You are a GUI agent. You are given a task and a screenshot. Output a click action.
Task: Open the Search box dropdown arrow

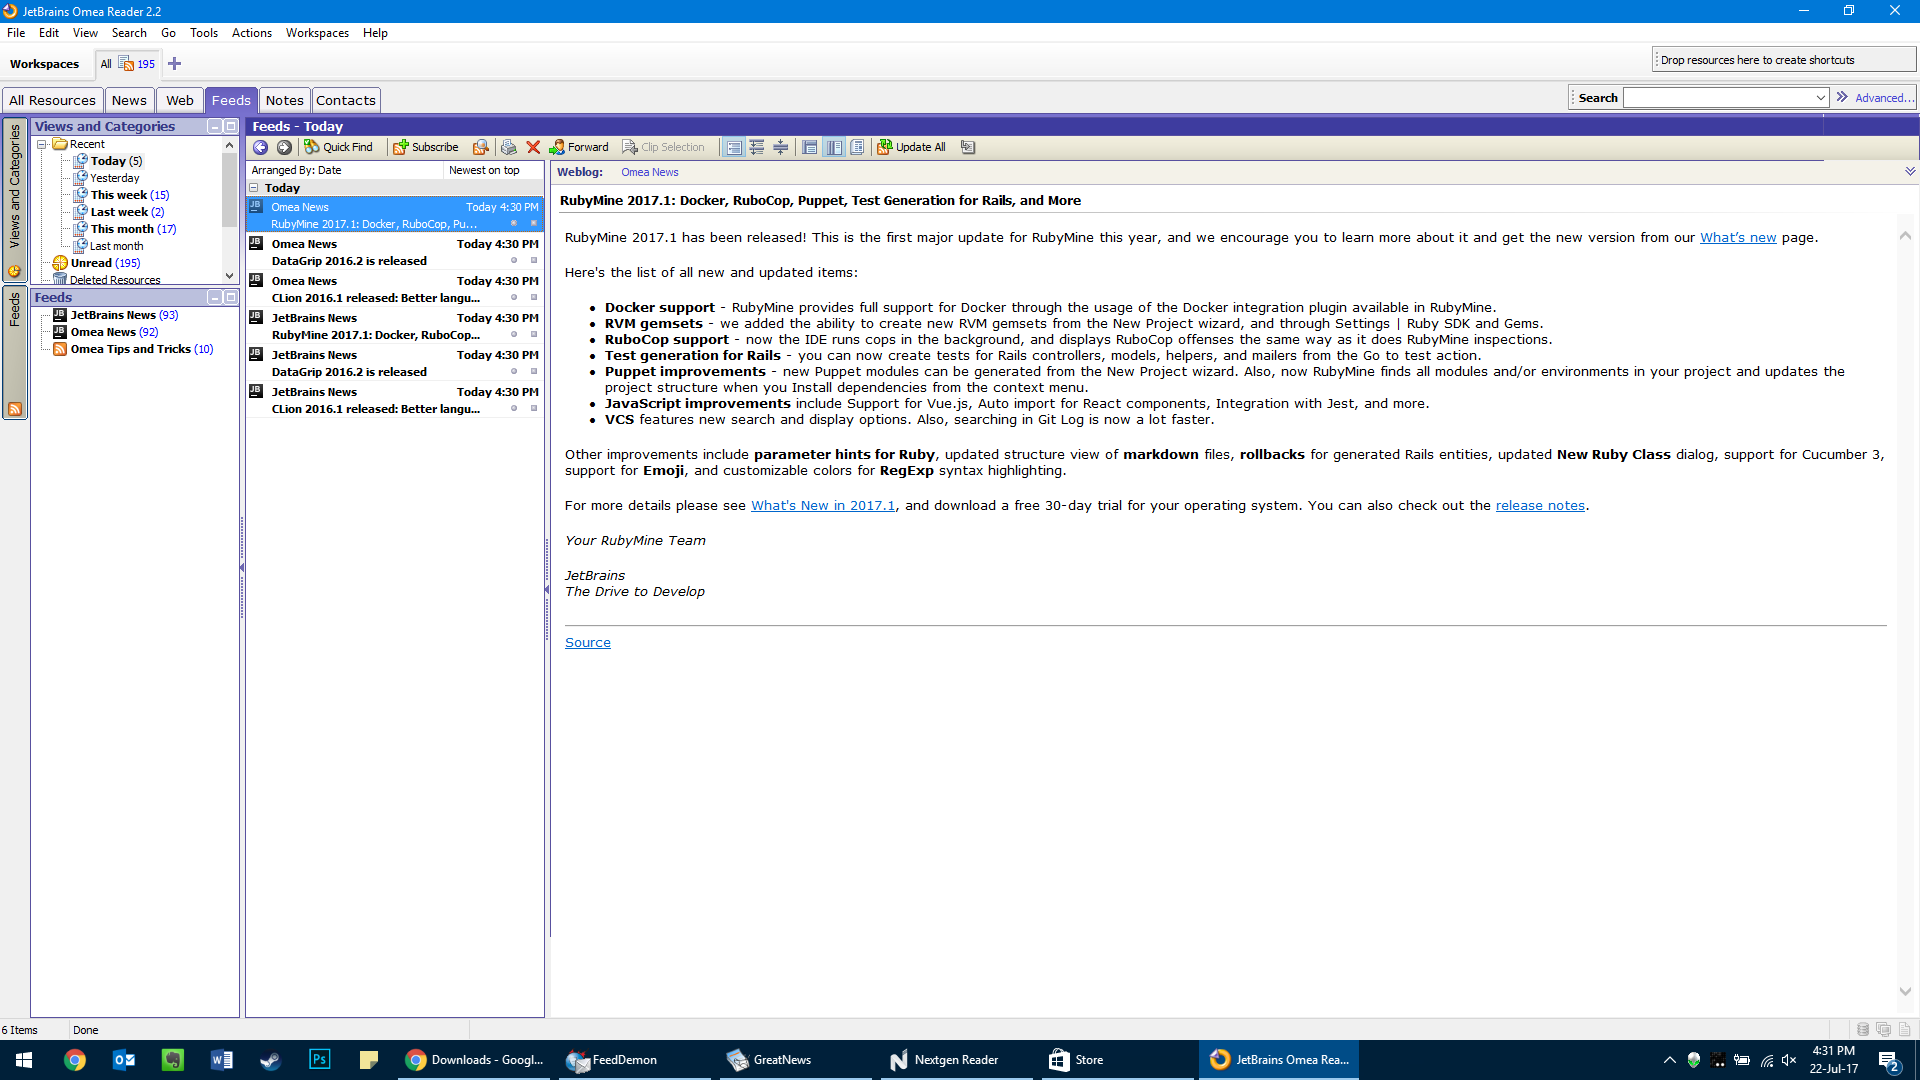pyautogui.click(x=1820, y=98)
